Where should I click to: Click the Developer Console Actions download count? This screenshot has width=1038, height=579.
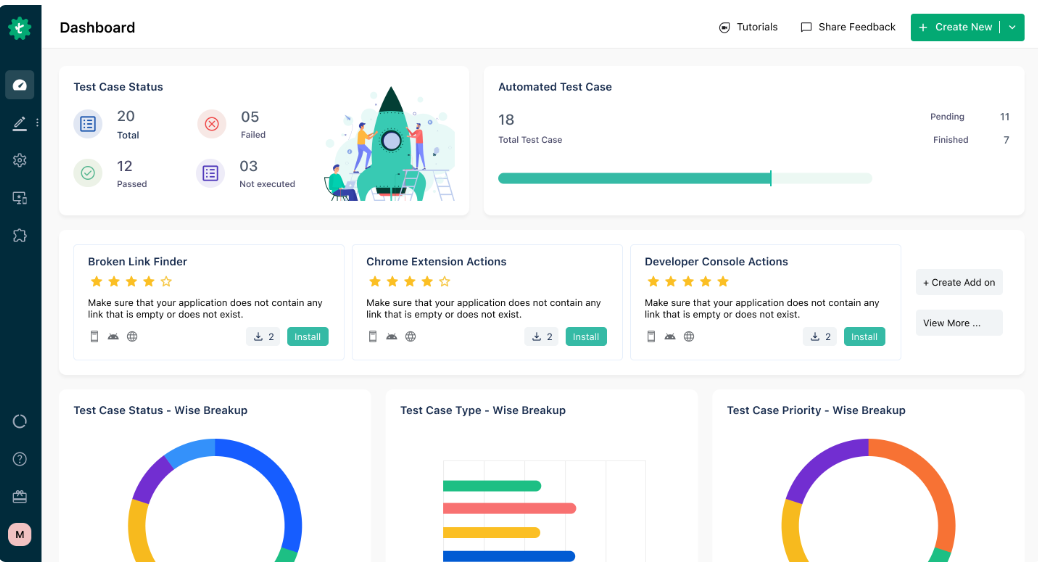[x=820, y=337]
